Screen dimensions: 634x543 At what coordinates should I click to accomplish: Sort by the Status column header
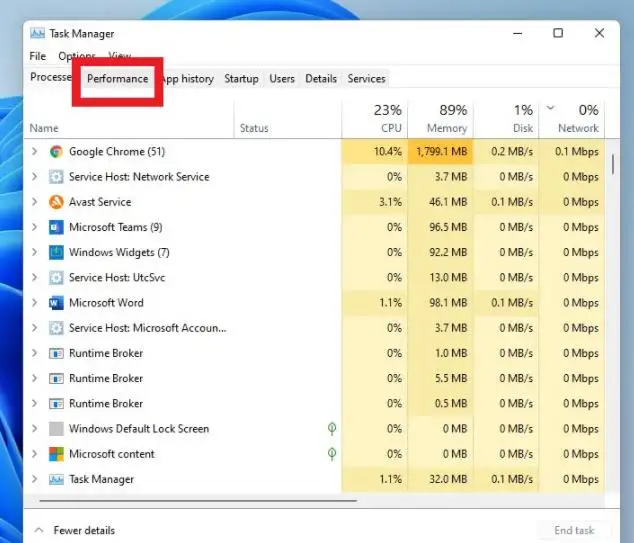pos(288,119)
